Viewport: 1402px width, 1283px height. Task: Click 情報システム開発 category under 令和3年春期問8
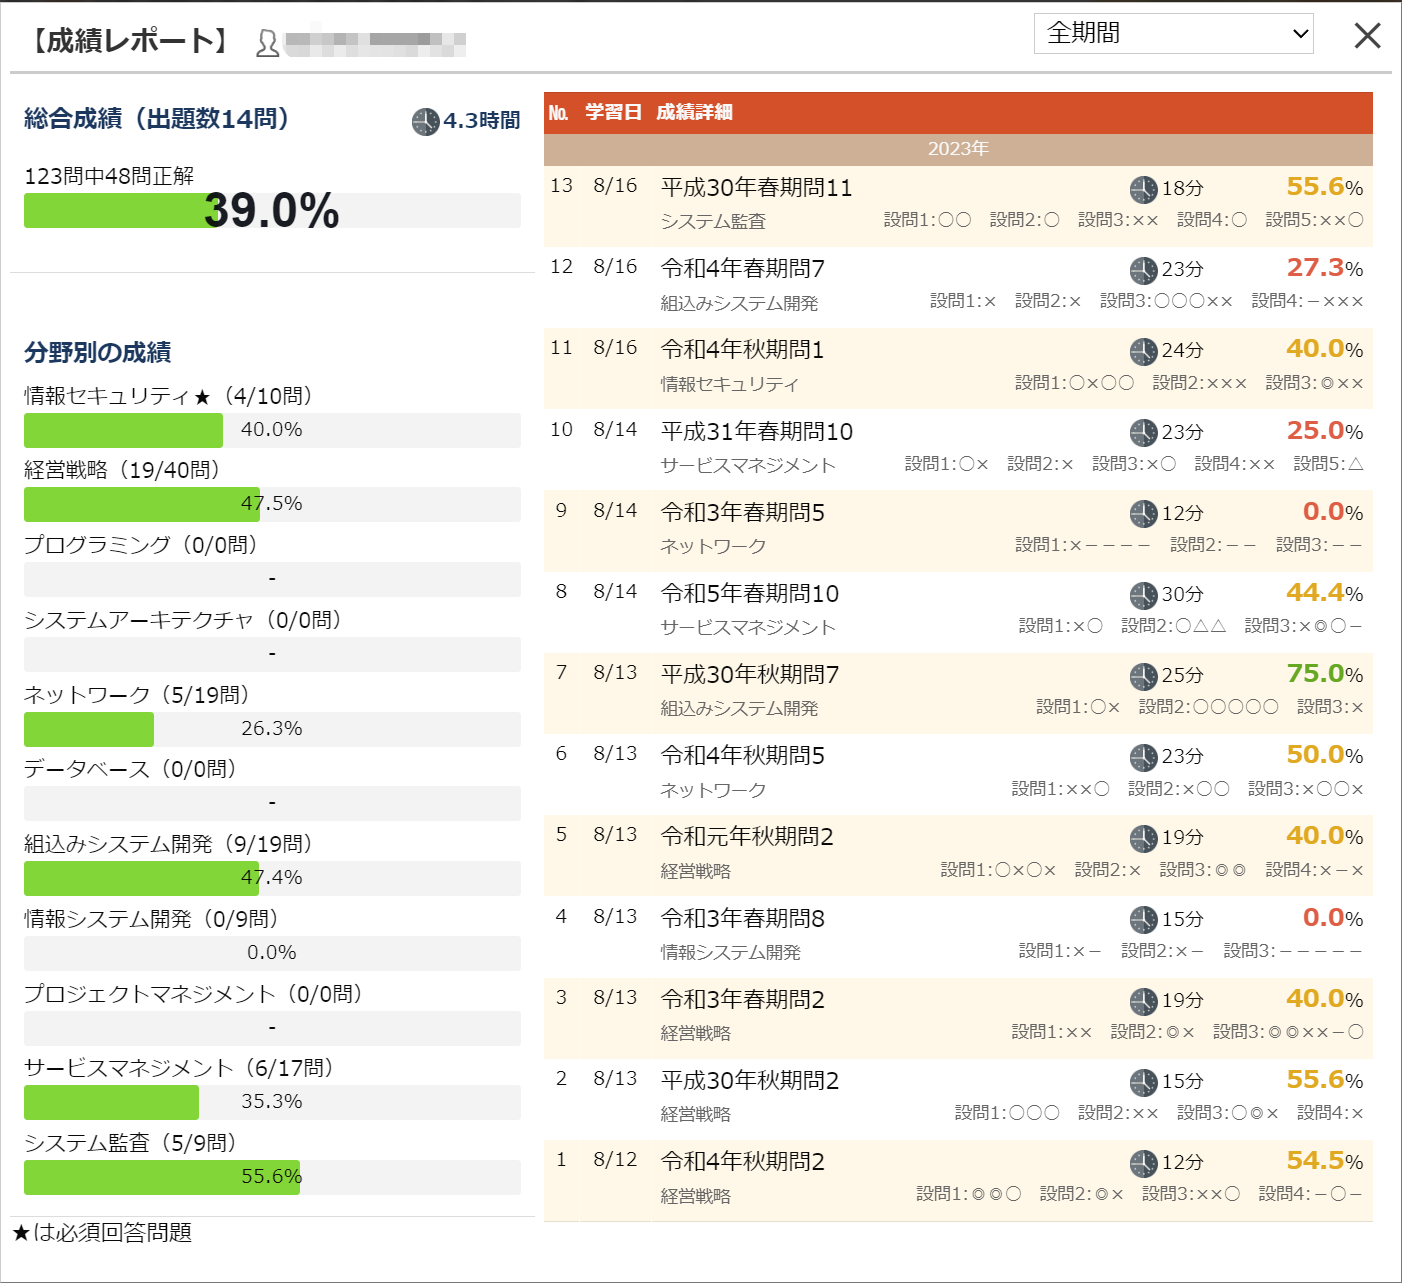730,953
